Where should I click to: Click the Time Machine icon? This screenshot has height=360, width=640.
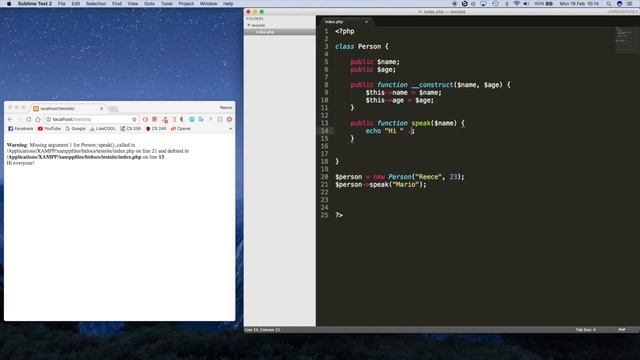click(x=495, y=4)
